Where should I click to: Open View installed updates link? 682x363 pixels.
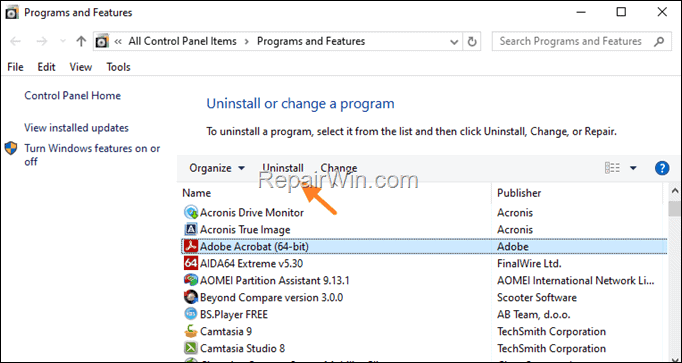77,128
